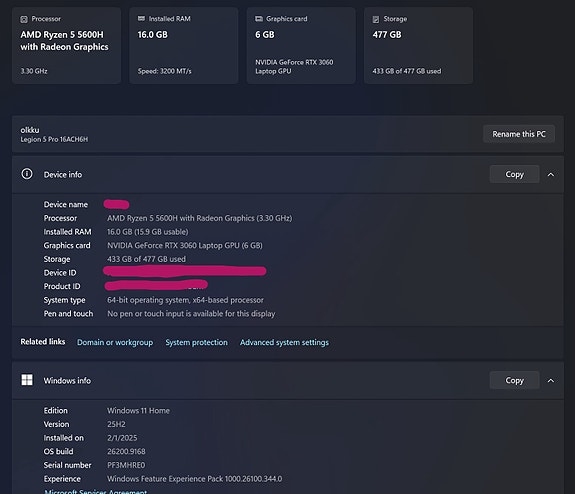
Task: Collapse the Windows info section
Action: pyautogui.click(x=551, y=381)
